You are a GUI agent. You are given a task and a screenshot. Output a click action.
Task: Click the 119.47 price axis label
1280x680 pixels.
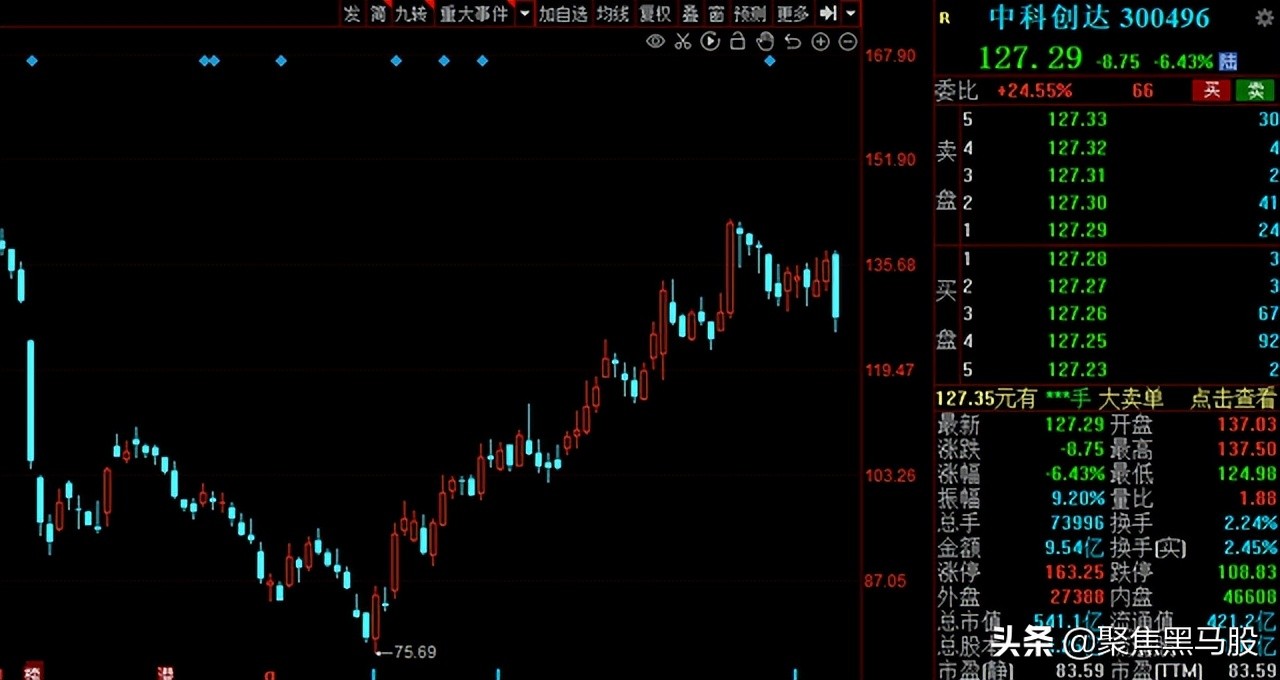[890, 370]
